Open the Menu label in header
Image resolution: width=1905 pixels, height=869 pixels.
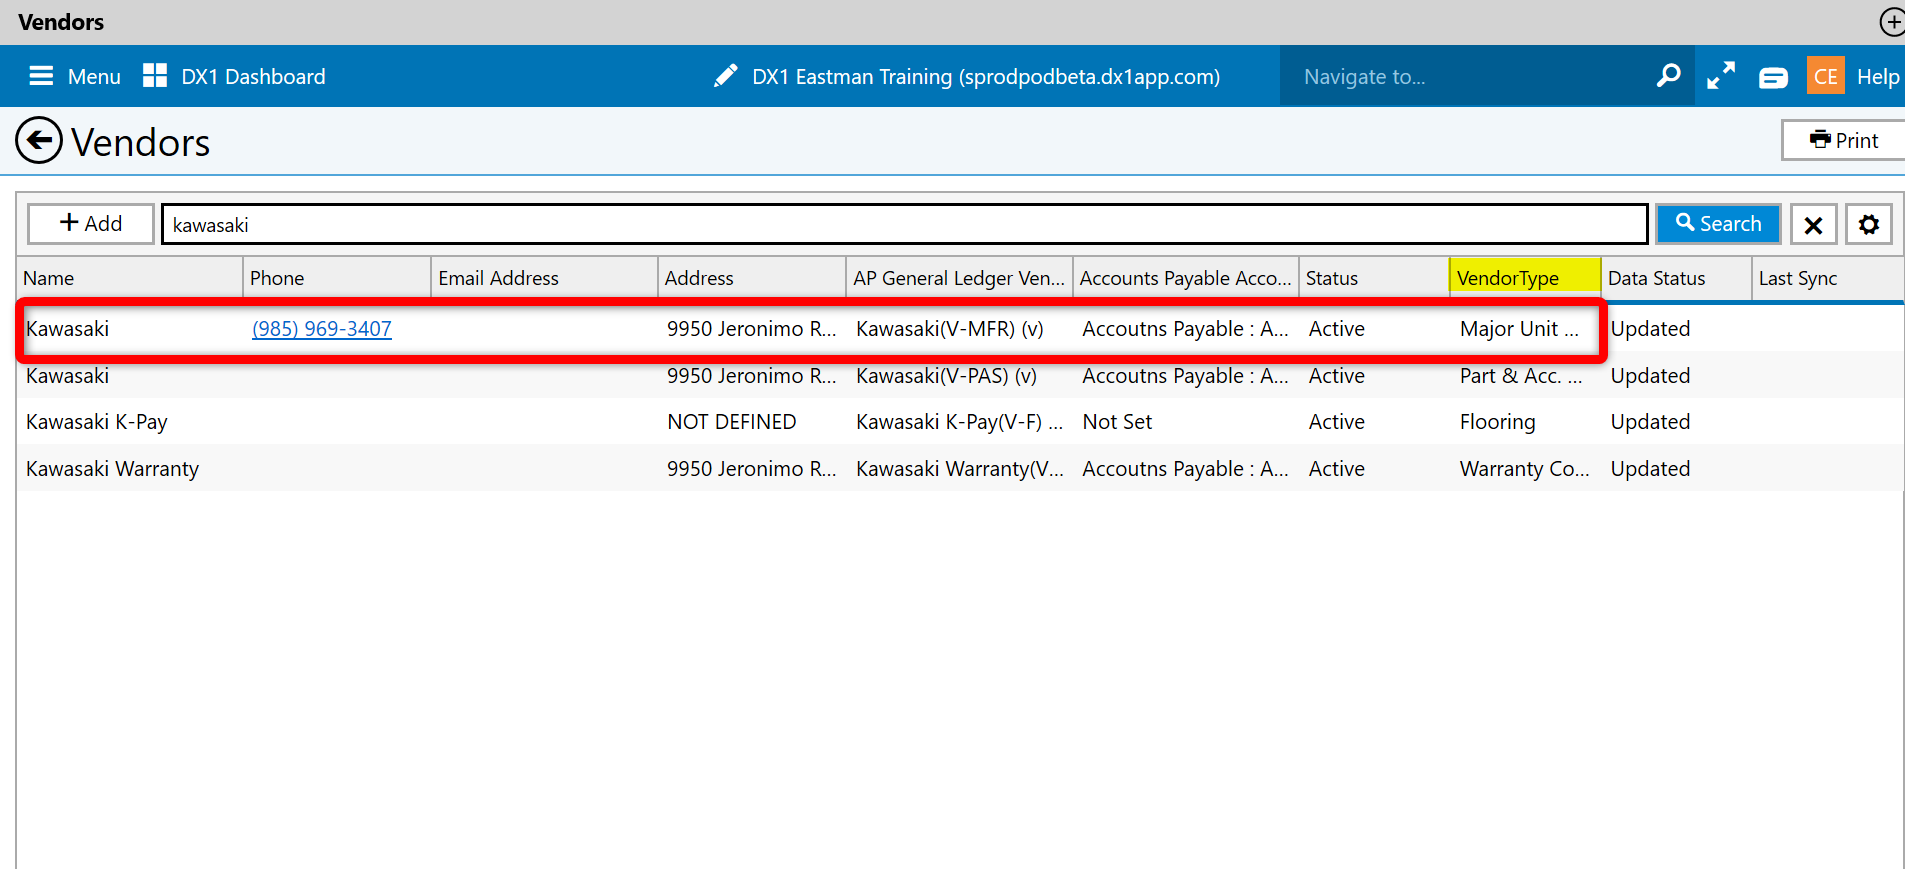(94, 77)
